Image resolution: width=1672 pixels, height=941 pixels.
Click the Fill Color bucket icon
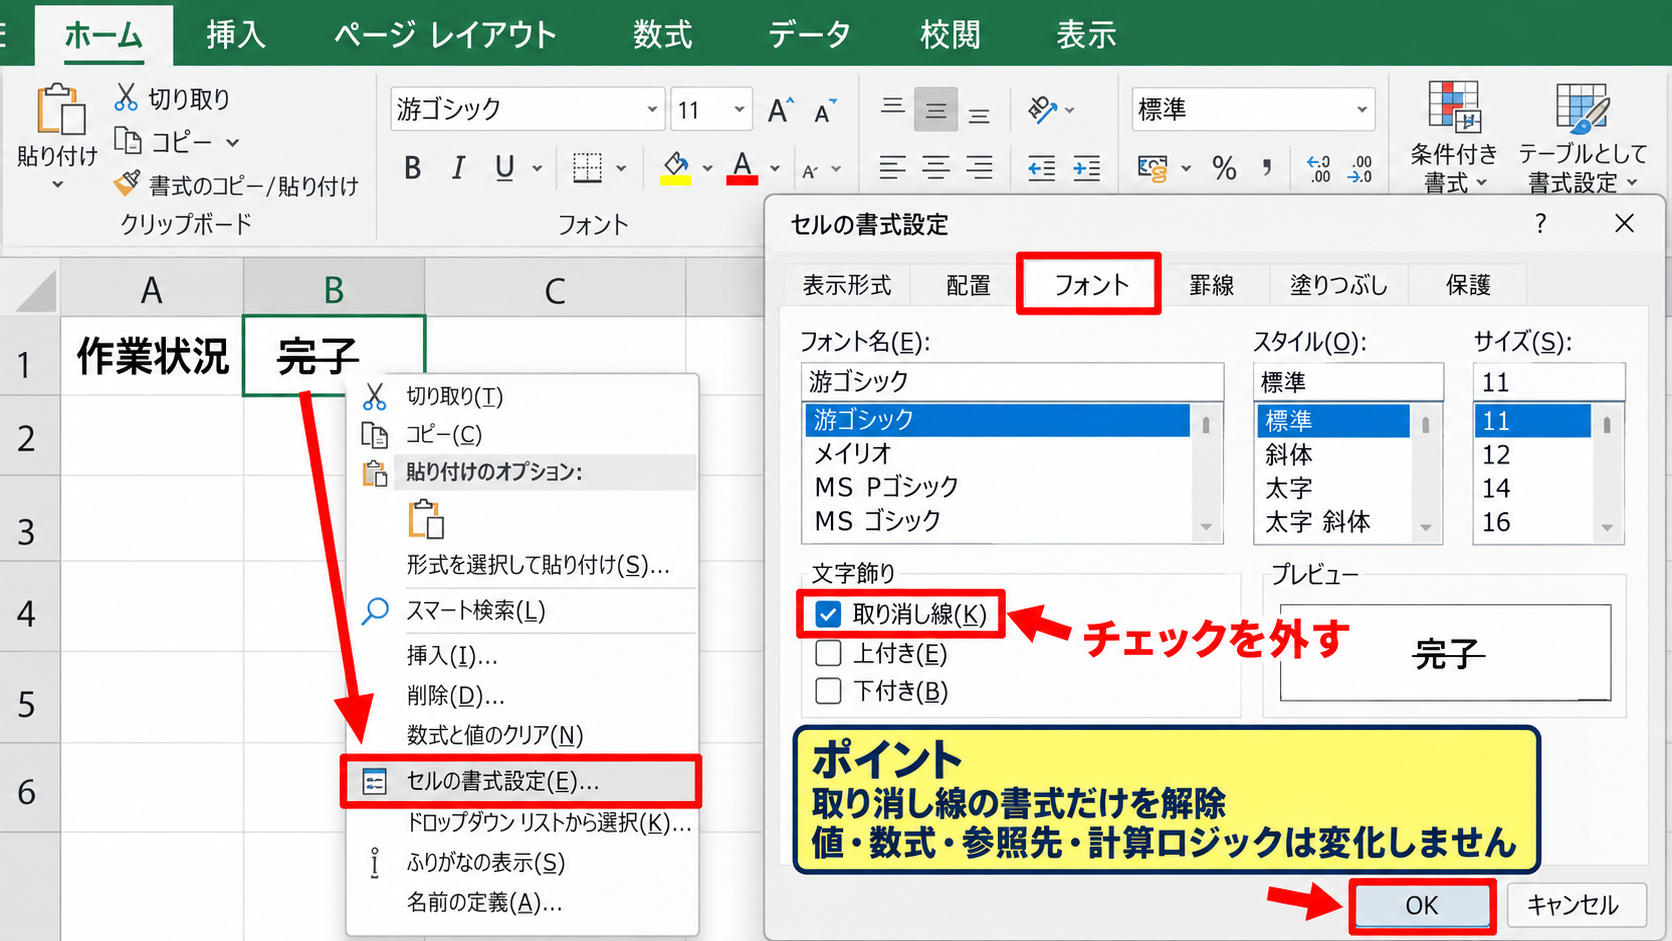(x=676, y=168)
